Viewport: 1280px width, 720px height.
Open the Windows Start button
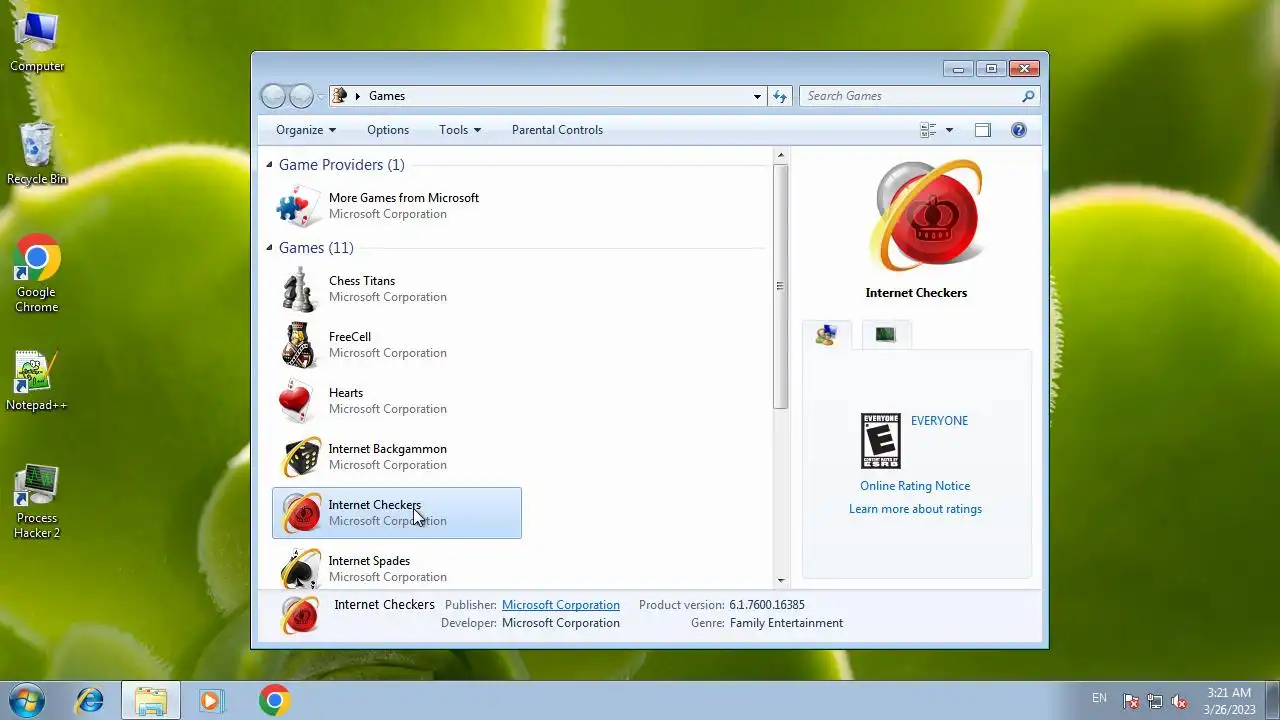(27, 700)
